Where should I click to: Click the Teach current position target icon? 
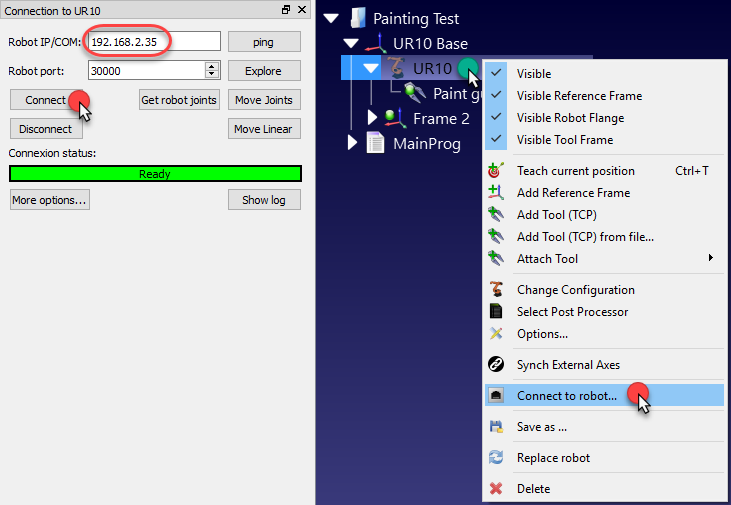click(495, 171)
